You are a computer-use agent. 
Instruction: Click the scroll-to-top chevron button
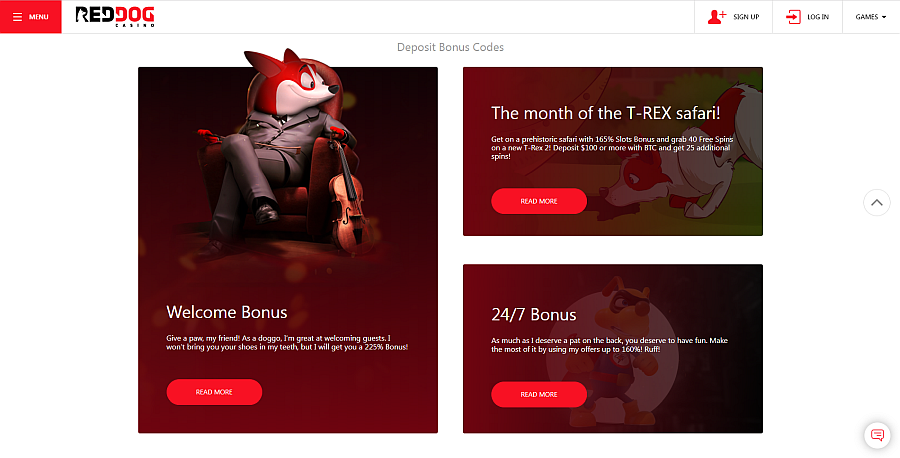(876, 202)
